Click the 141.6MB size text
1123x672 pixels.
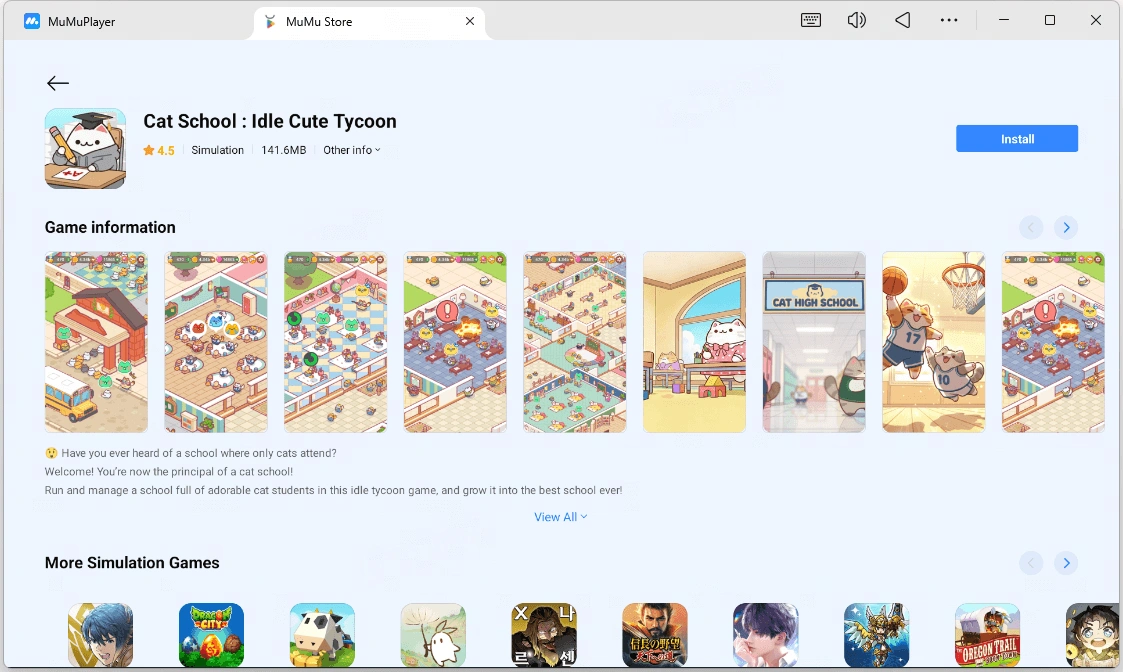point(284,150)
